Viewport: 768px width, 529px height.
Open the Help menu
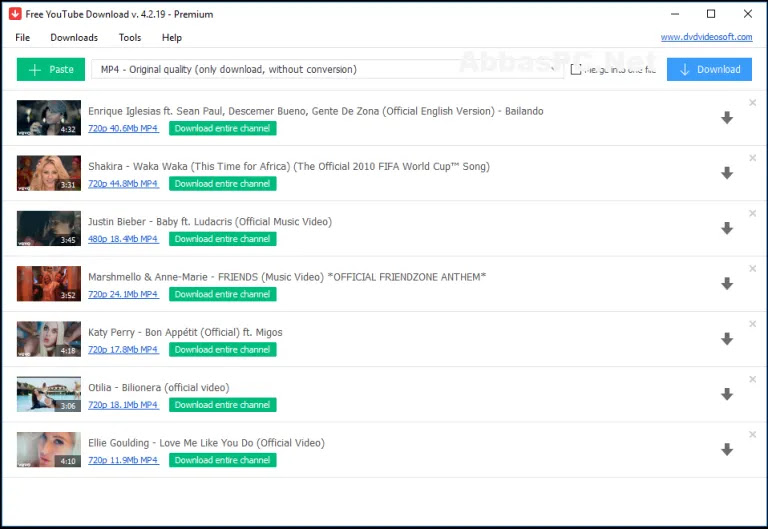click(172, 38)
